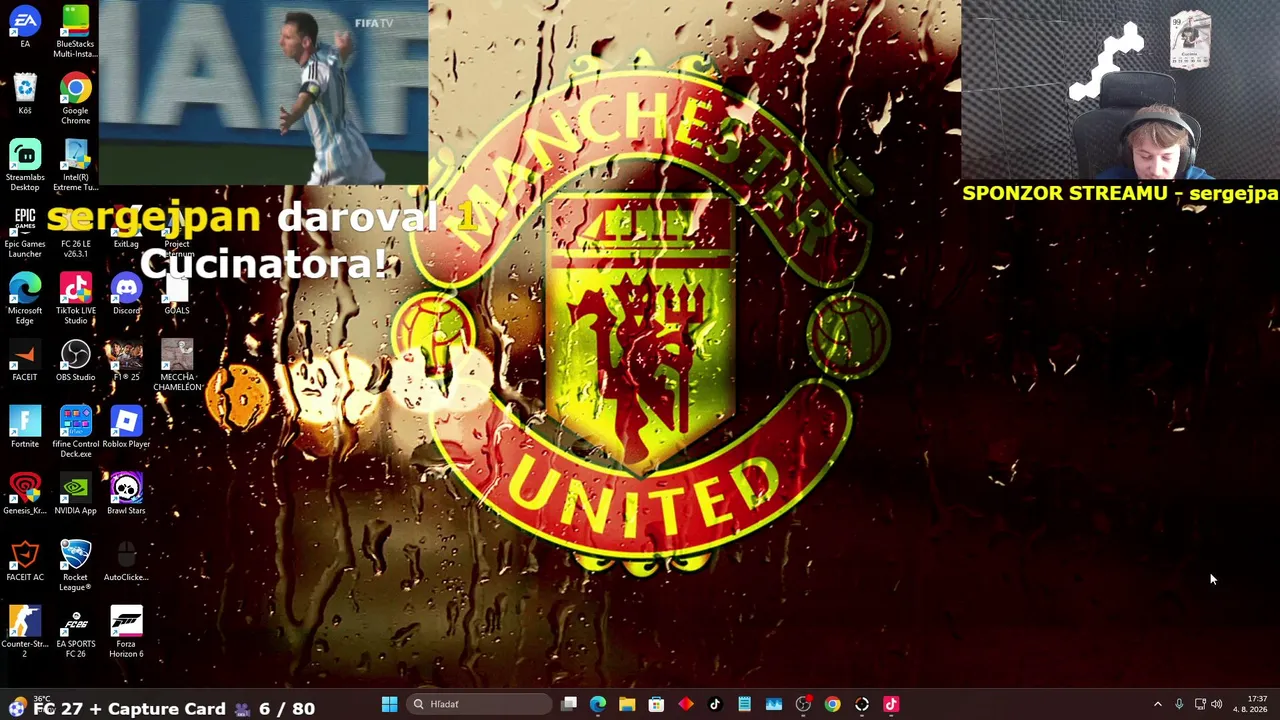Open the volume tray icon

click(x=1217, y=704)
